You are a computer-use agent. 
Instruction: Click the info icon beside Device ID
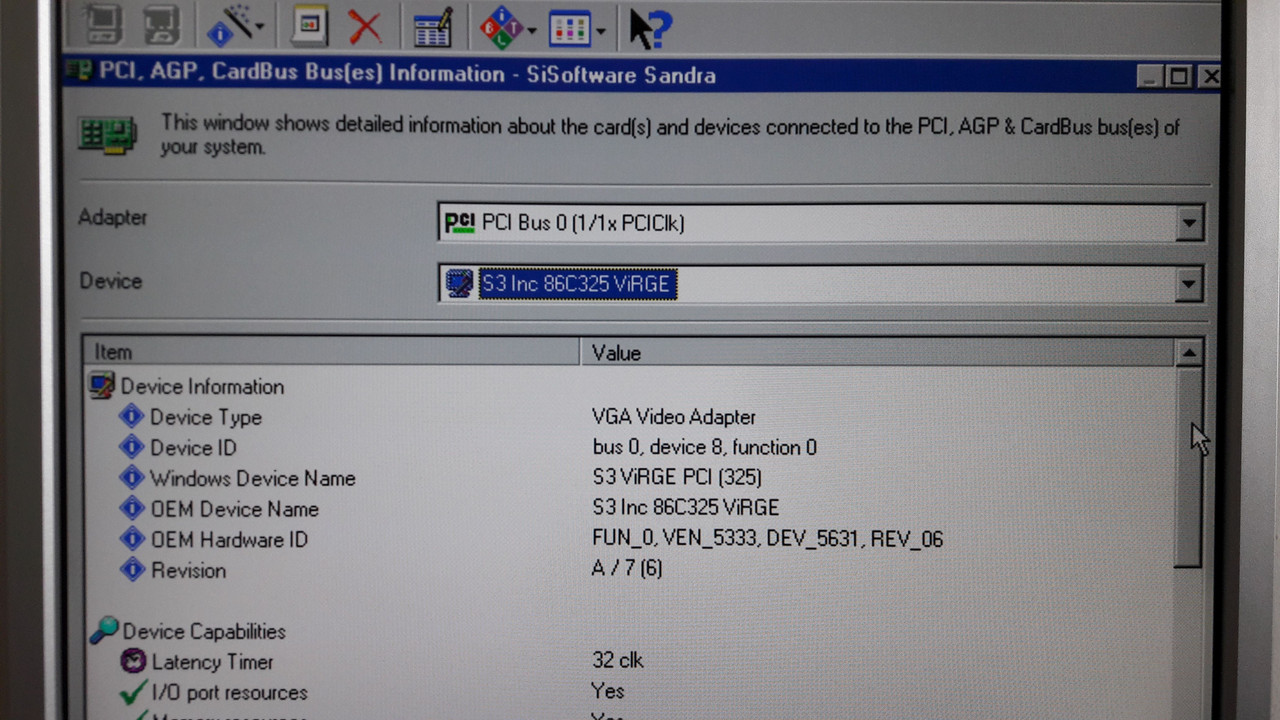pos(132,447)
